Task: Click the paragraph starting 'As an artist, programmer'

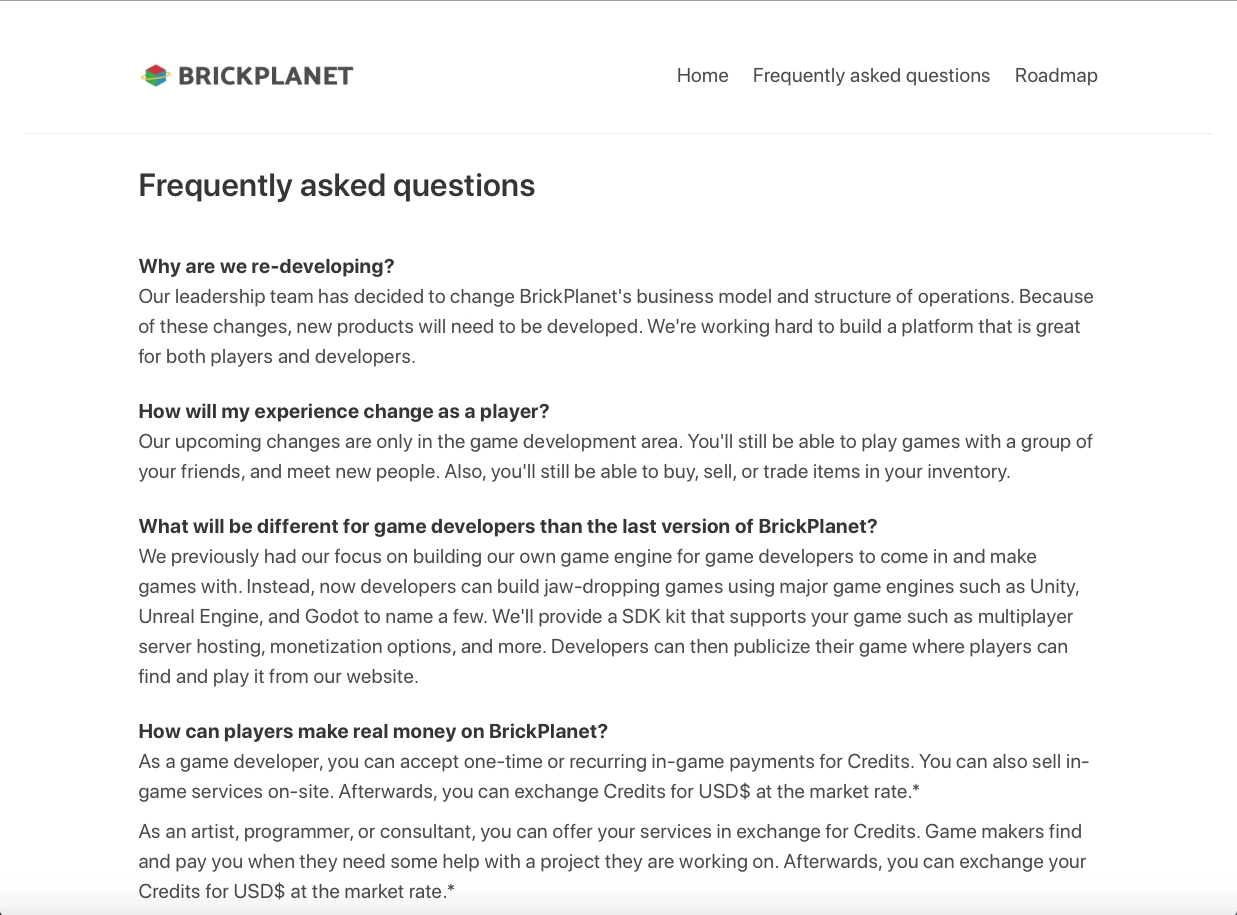Action: (x=610, y=861)
